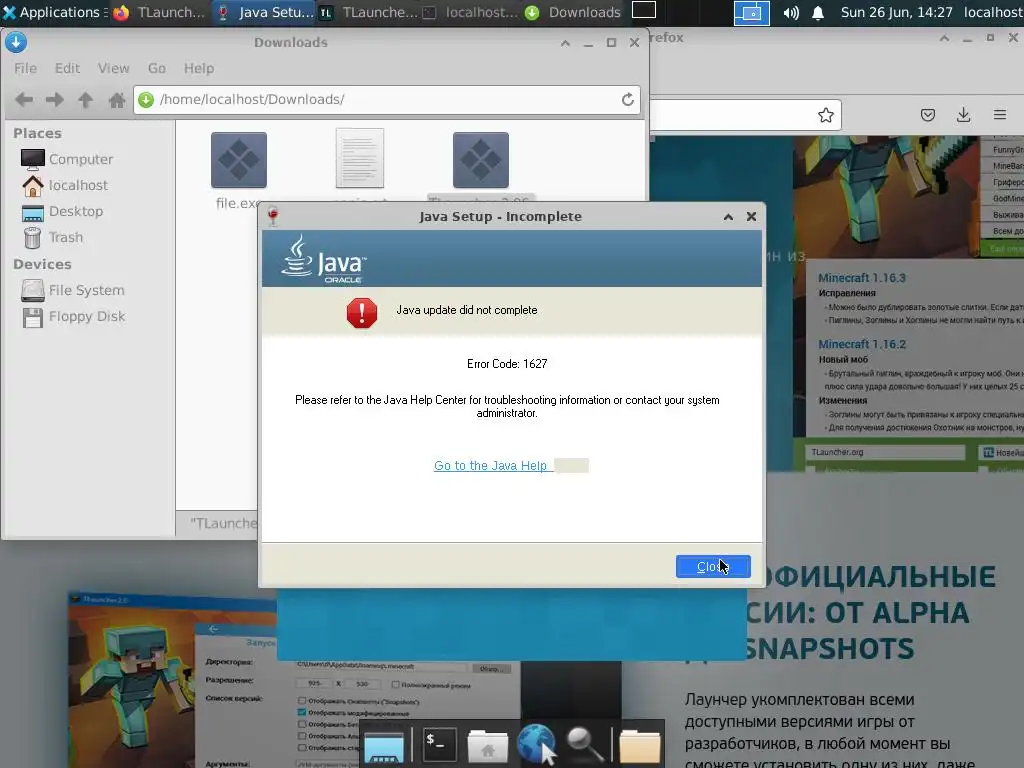Bookmark page with Firefox star icon
Image resolution: width=1024 pixels, height=768 pixels.
click(x=825, y=116)
